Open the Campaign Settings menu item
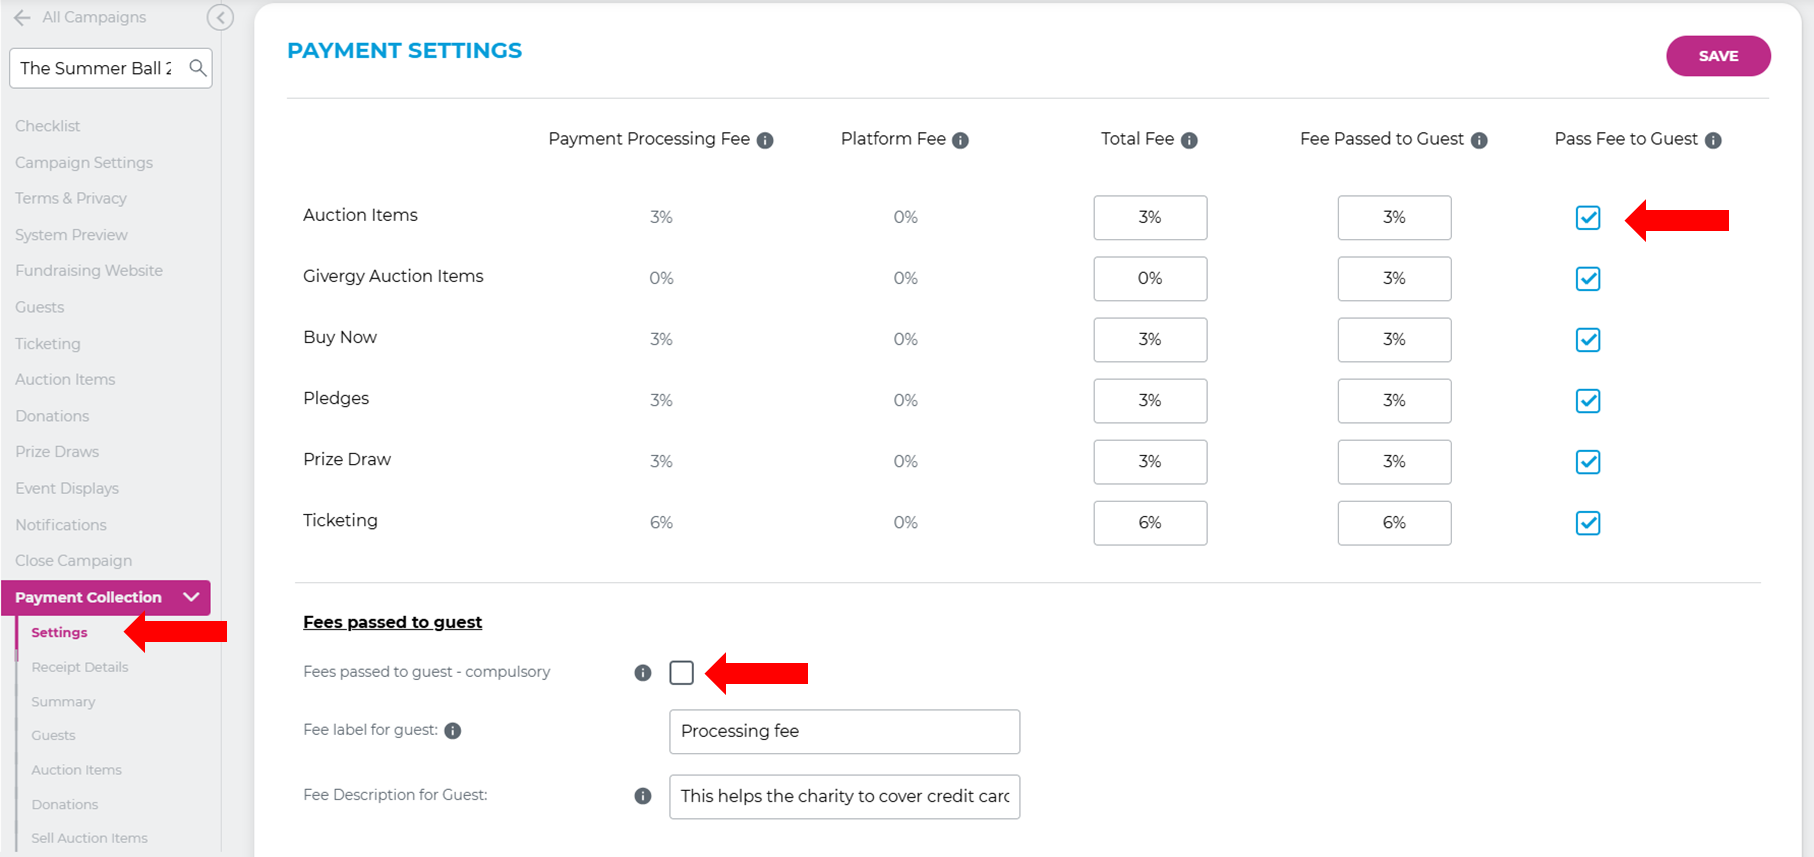1814x857 pixels. 84,162
